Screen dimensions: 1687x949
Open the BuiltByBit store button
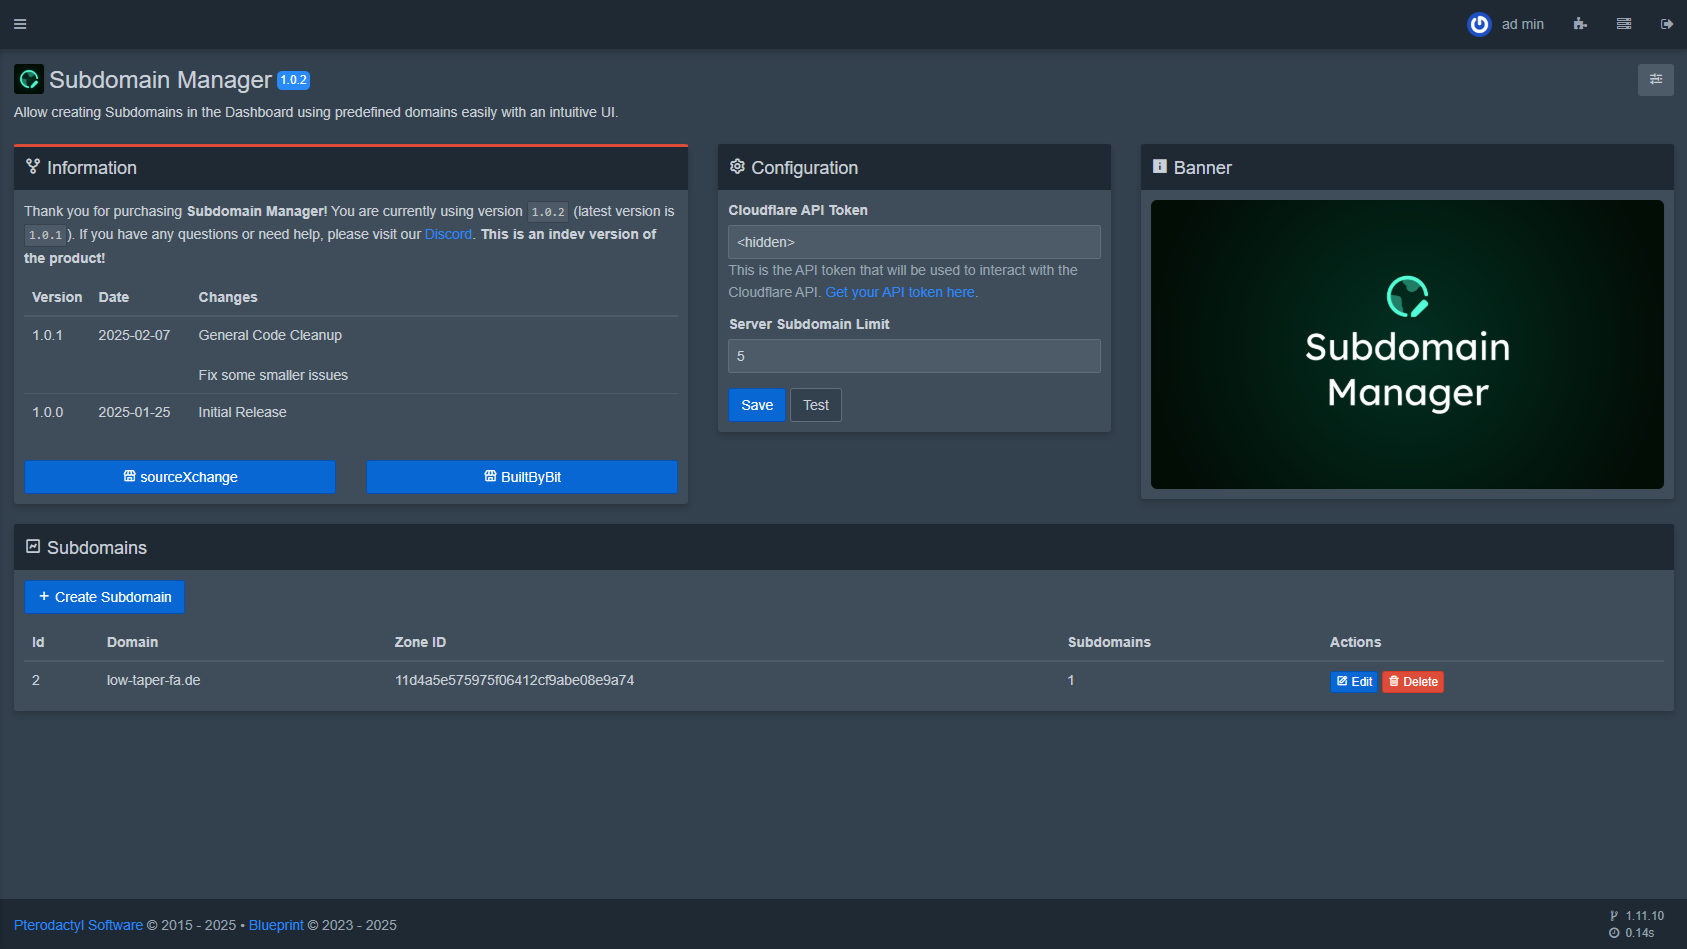[x=521, y=477]
